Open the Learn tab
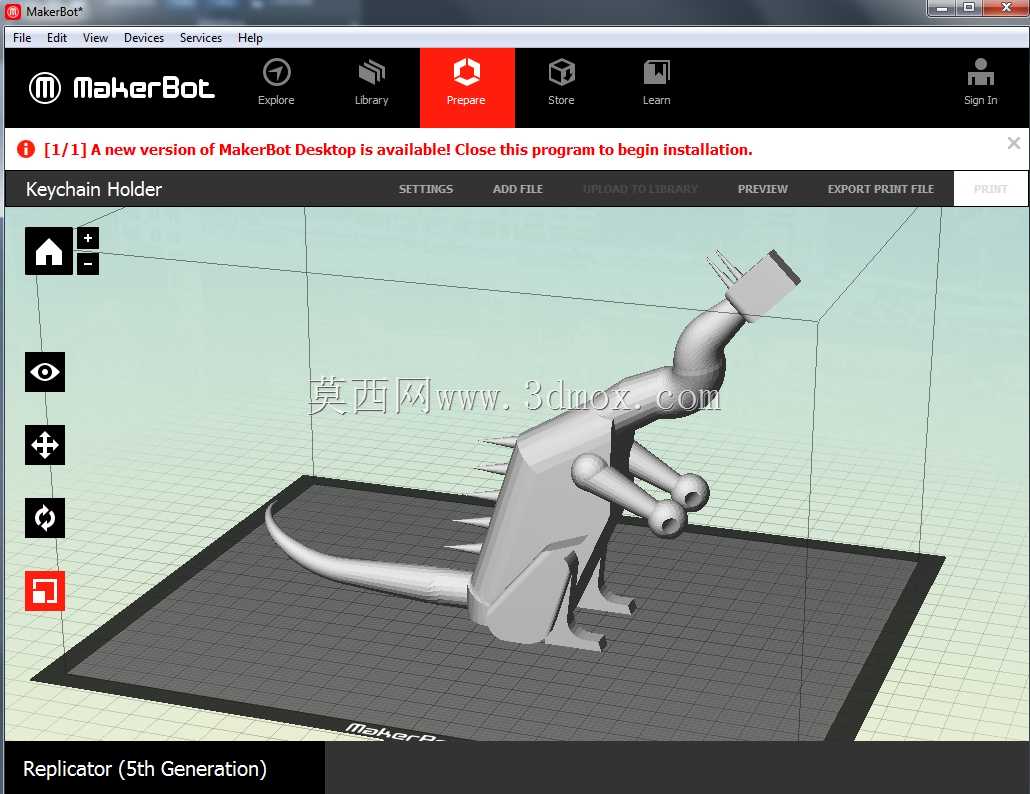Viewport: 1030px width, 794px height. pos(656,82)
